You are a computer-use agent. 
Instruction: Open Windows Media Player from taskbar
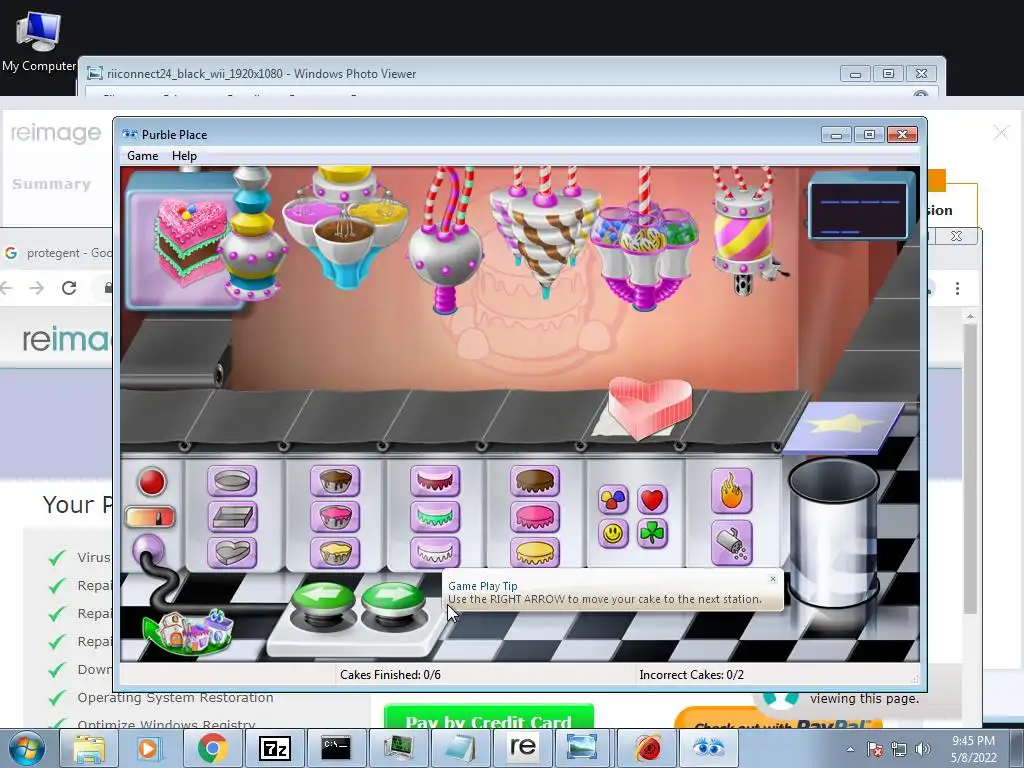tap(150, 748)
